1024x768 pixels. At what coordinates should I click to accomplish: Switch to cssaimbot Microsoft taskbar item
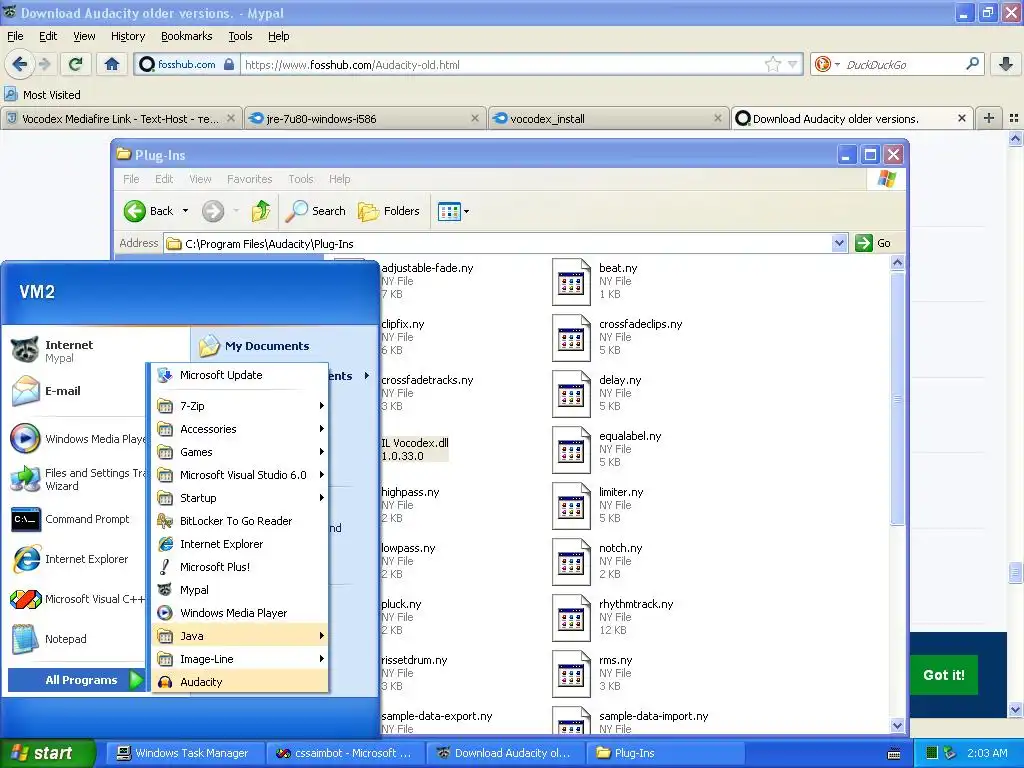[x=345, y=753]
